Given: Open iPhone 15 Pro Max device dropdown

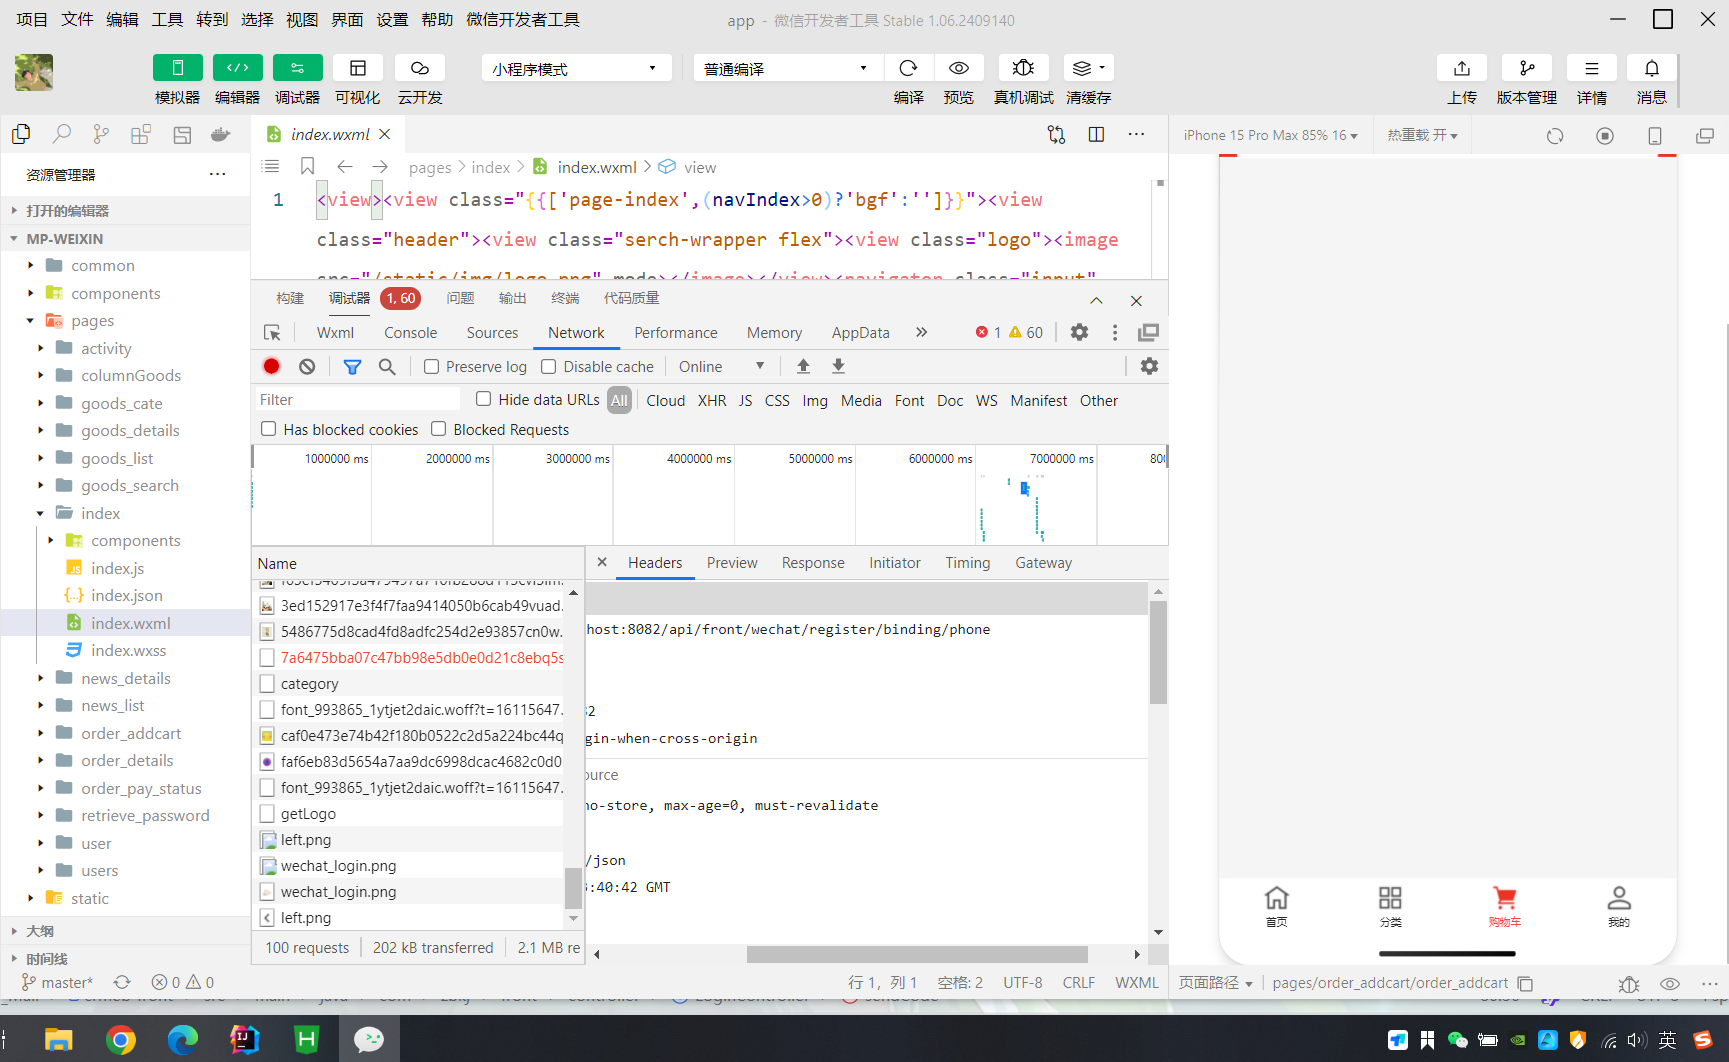Looking at the screenshot, I should pos(1270,135).
